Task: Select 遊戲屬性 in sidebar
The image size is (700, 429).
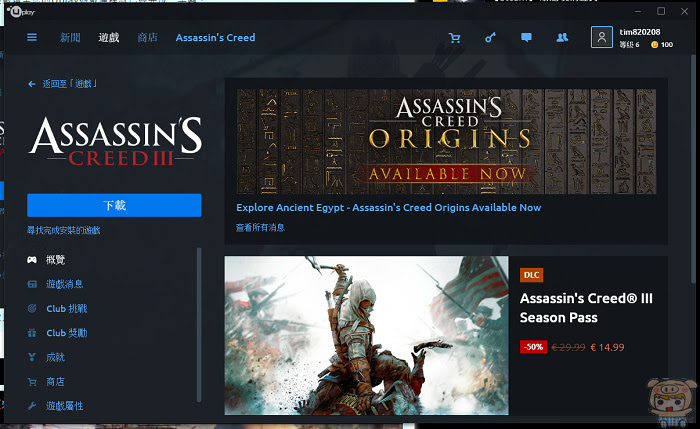Action: (x=65, y=406)
